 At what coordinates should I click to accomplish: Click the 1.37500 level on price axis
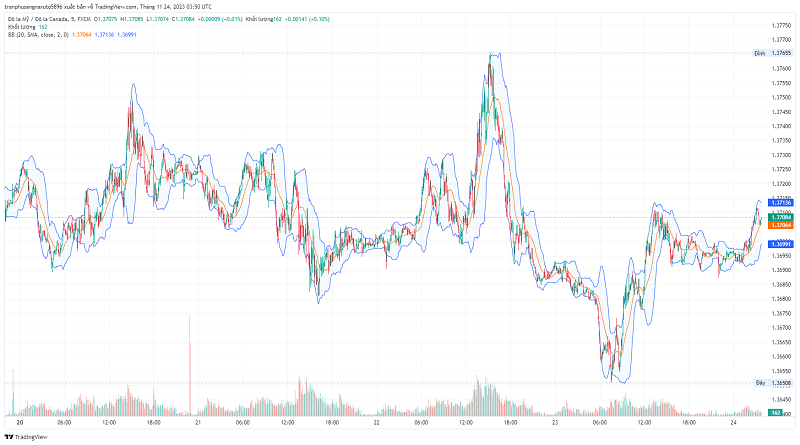point(783,97)
